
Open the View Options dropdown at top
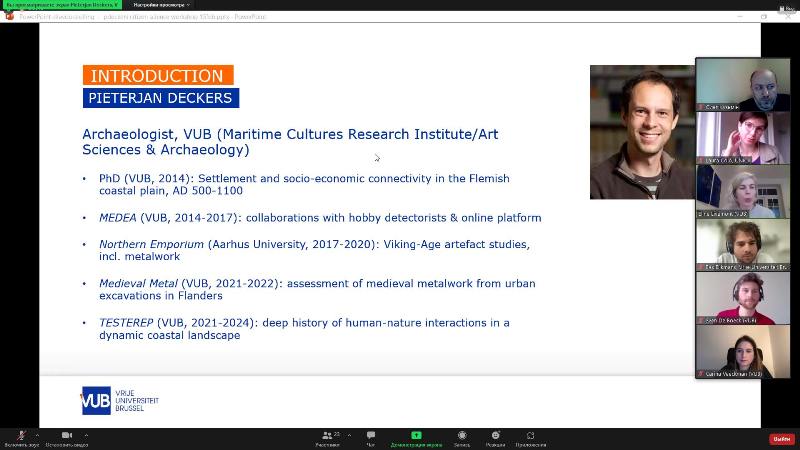coord(160,5)
